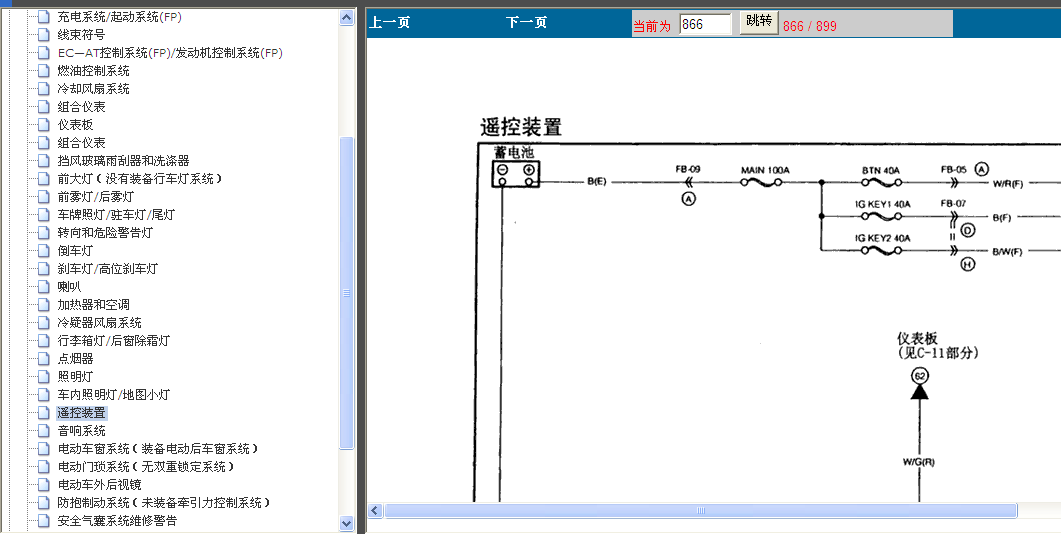The width and height of the screenshot is (1061, 534).
Task: Click the page icon beside 照明灯
Action: pyautogui.click(x=43, y=377)
